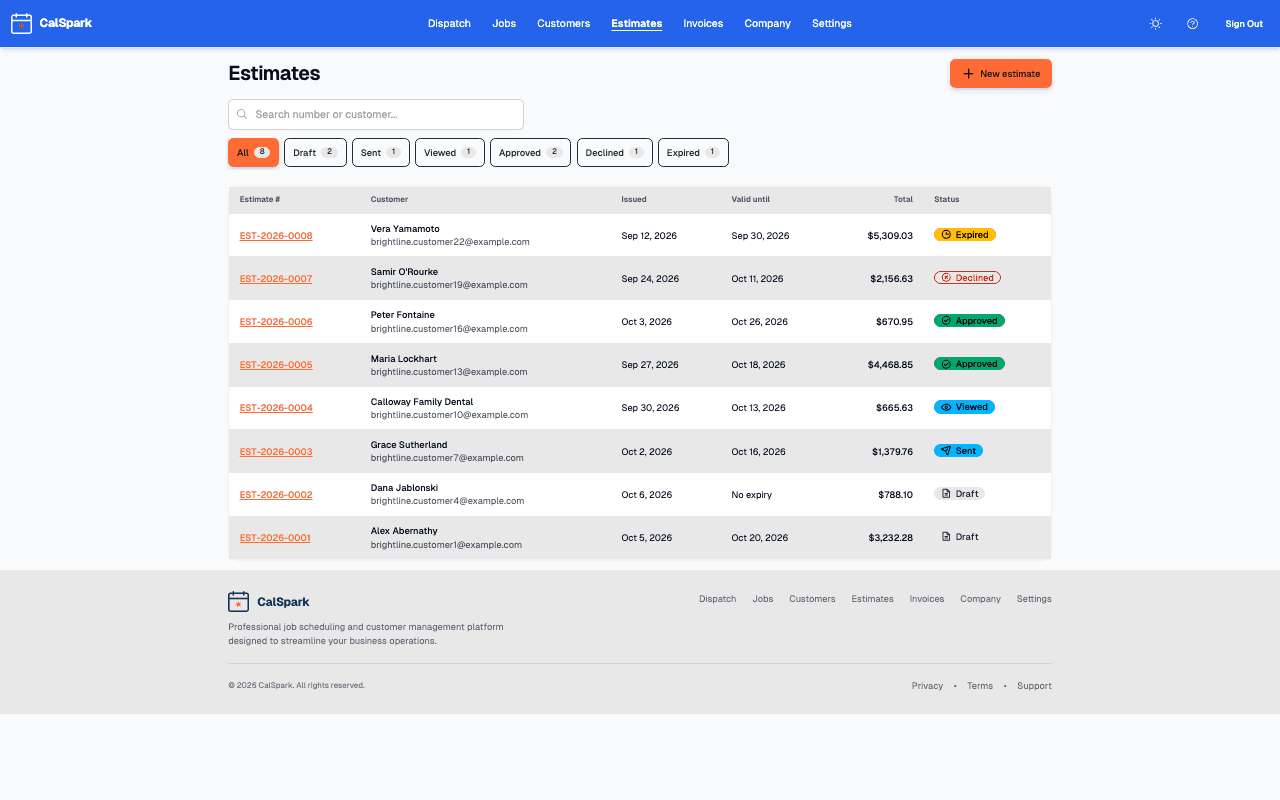
Task: Click the No expiry cell
Action: (752, 495)
